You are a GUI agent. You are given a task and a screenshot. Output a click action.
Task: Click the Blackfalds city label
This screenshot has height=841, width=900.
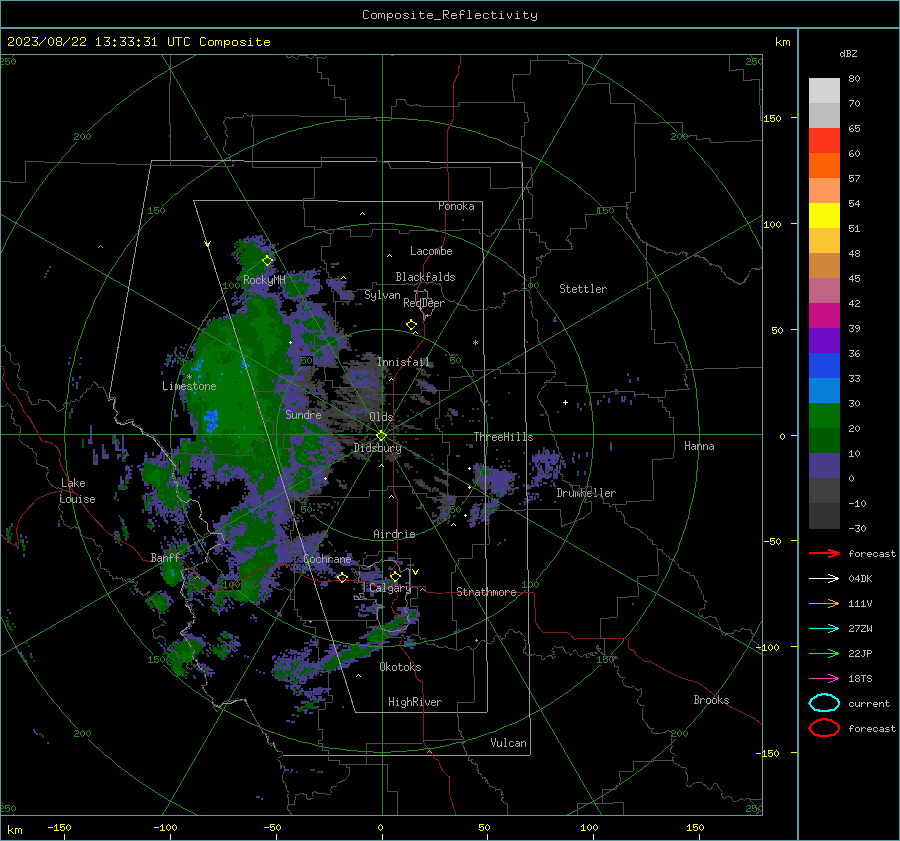pos(425,277)
